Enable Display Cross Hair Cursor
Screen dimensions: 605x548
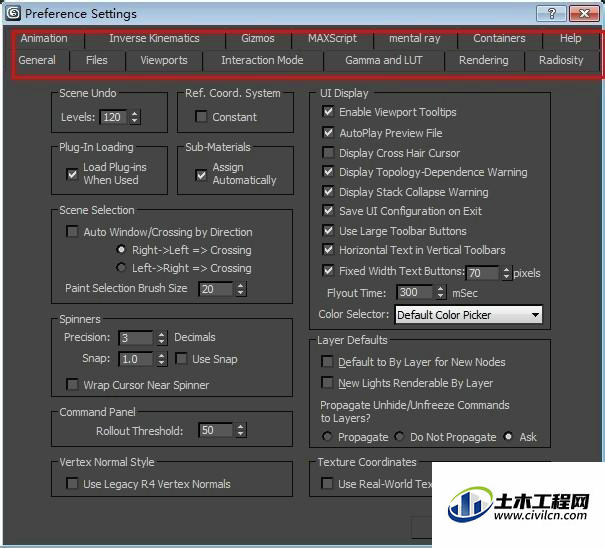pos(328,152)
